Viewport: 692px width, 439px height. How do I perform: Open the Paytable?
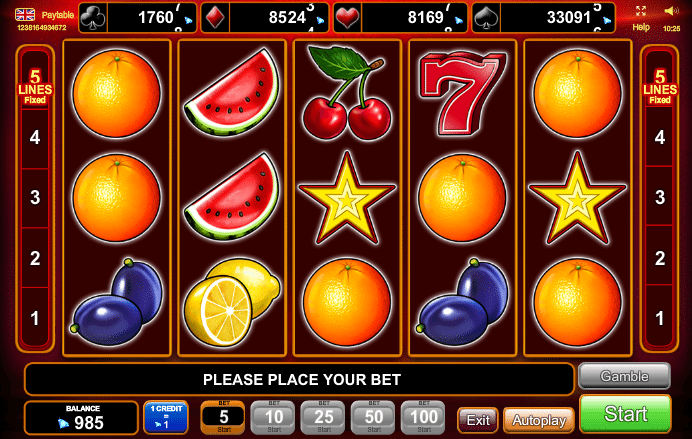(58, 15)
